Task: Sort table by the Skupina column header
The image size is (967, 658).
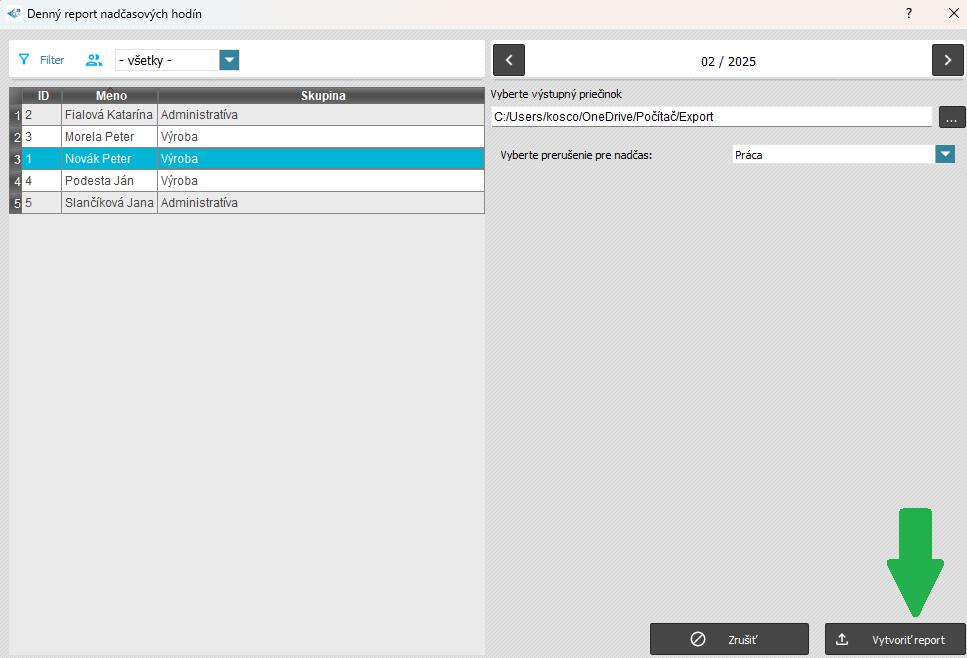Action: click(322, 96)
